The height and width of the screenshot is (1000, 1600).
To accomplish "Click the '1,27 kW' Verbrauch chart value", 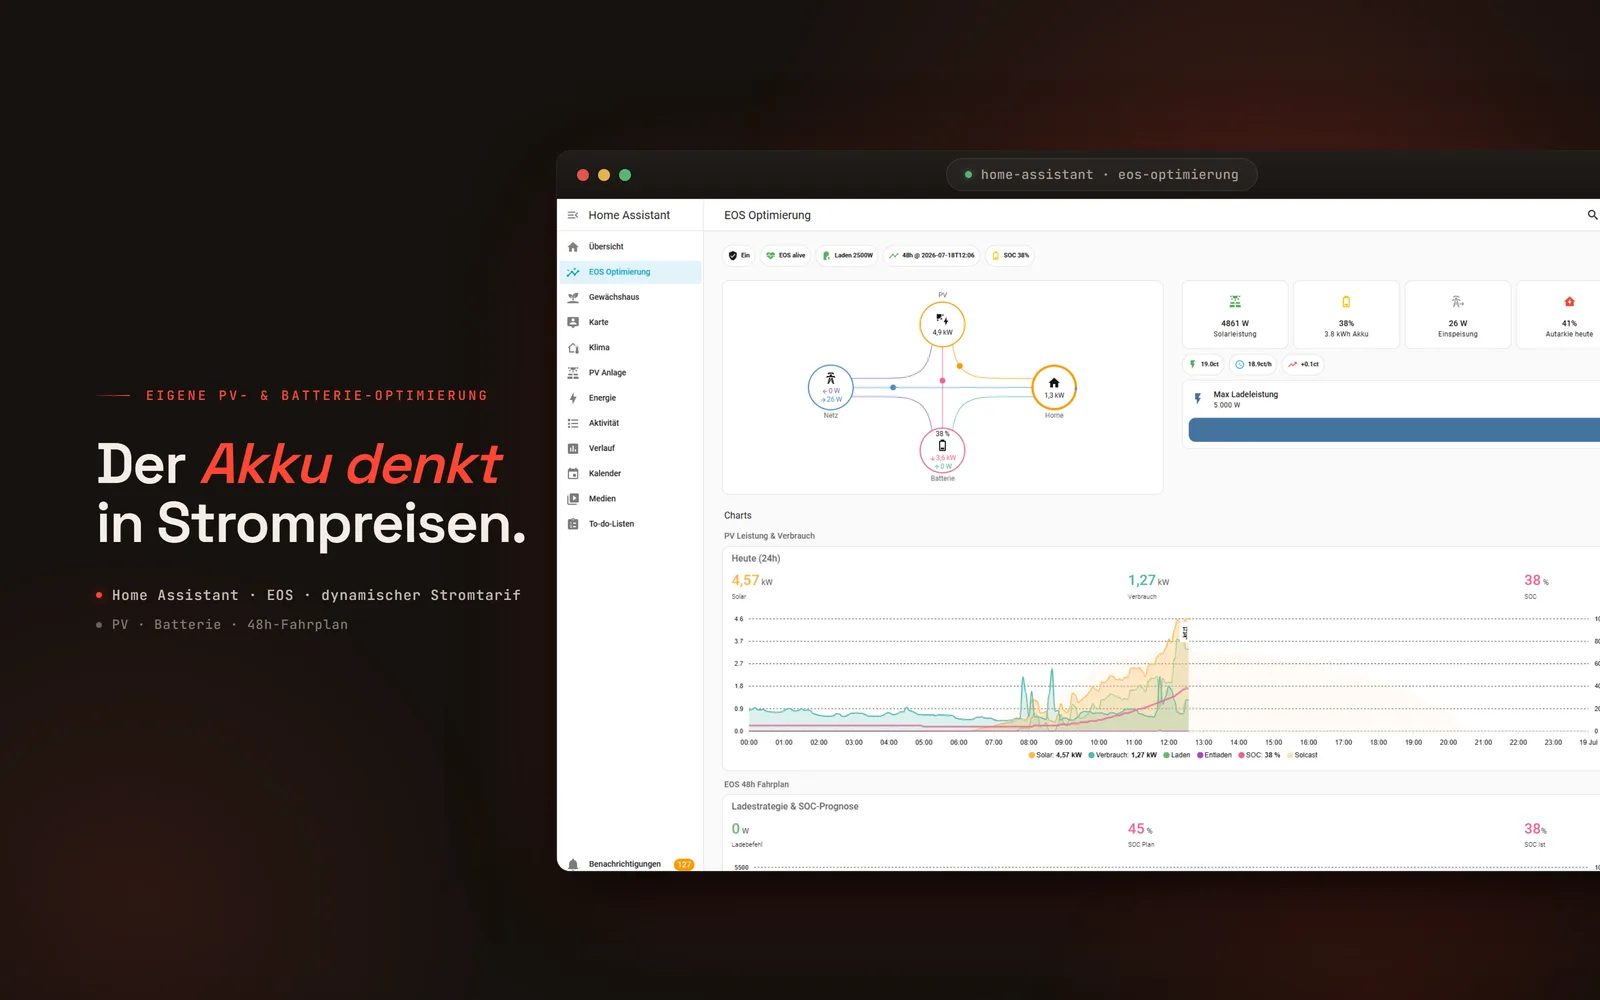I will 1148,580.
